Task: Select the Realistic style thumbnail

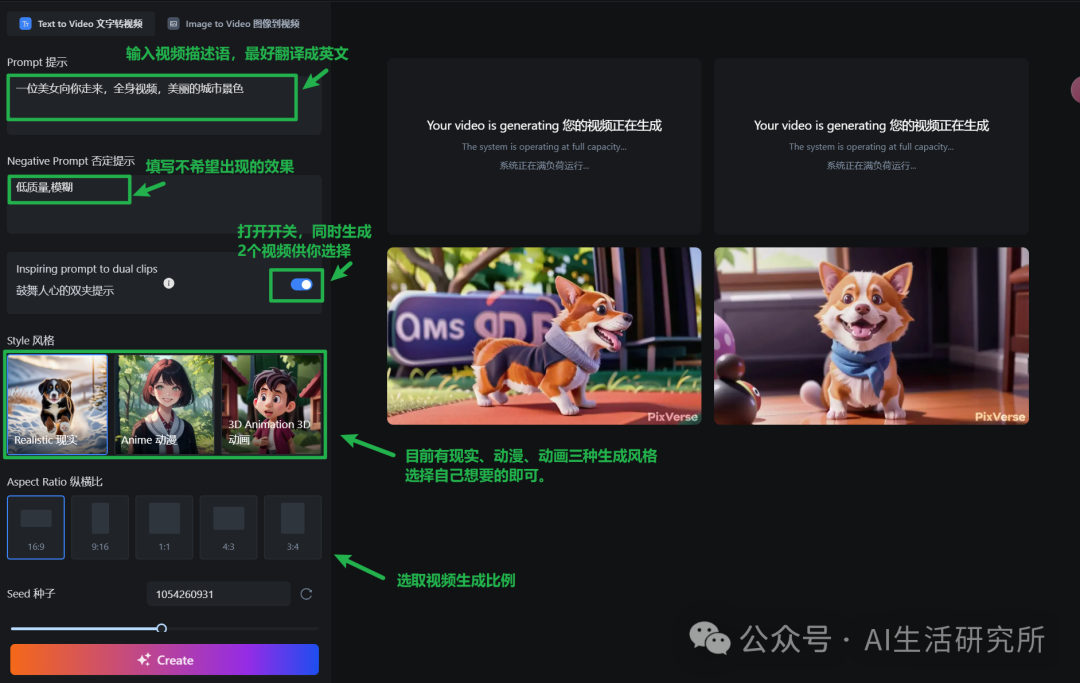Action: [57, 404]
